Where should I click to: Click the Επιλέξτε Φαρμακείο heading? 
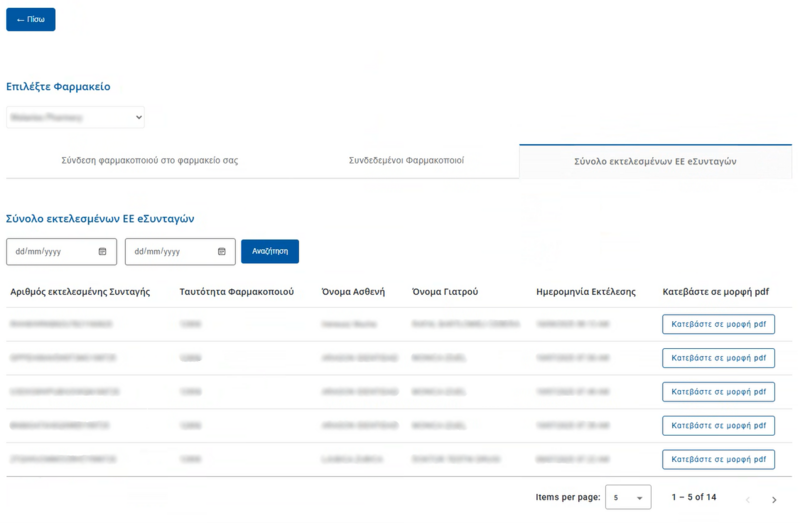58,86
